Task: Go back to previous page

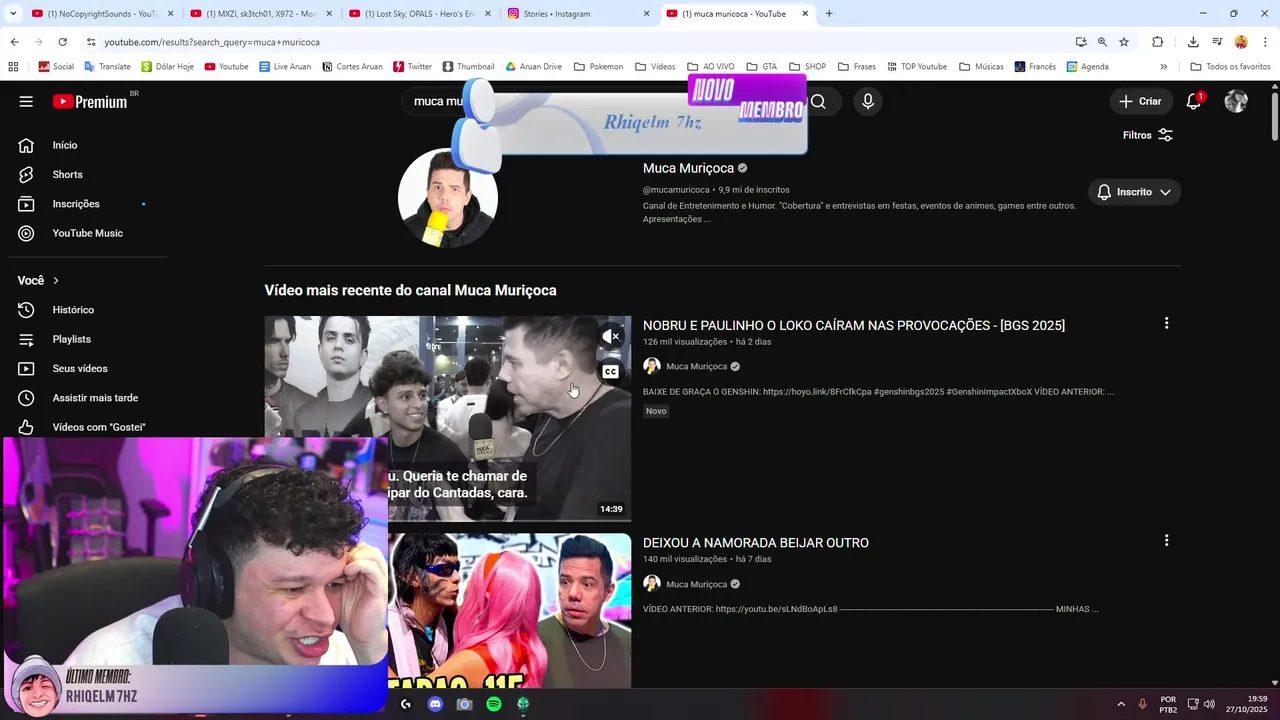Action: (14, 42)
